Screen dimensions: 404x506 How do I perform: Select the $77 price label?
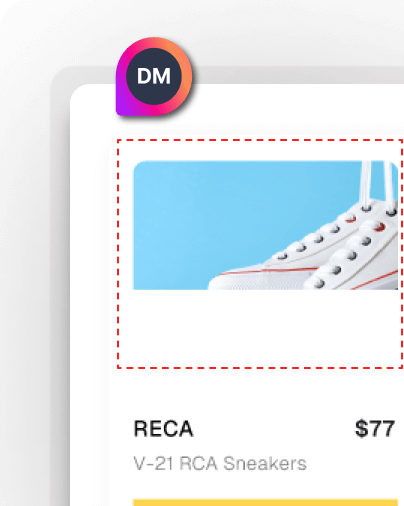(x=375, y=428)
